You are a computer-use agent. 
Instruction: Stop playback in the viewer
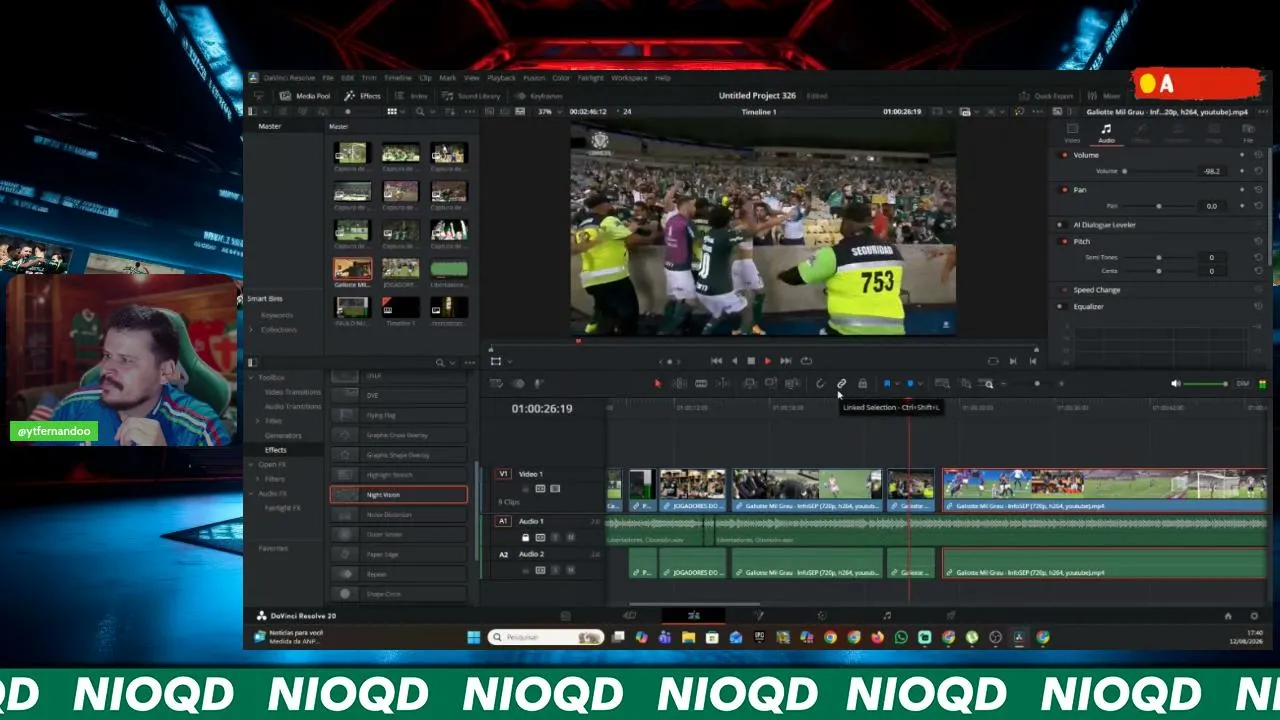point(751,361)
